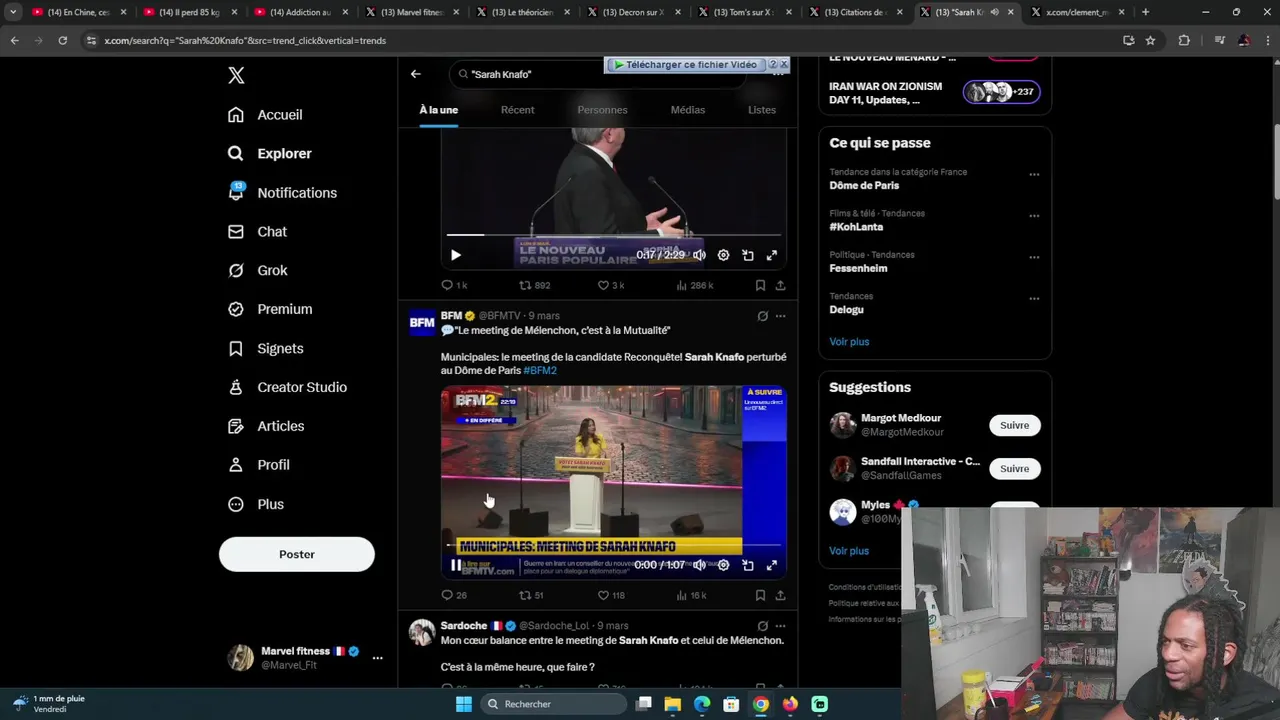Open Profil in the sidebar
The height and width of the screenshot is (720, 1280).
[x=258, y=465]
